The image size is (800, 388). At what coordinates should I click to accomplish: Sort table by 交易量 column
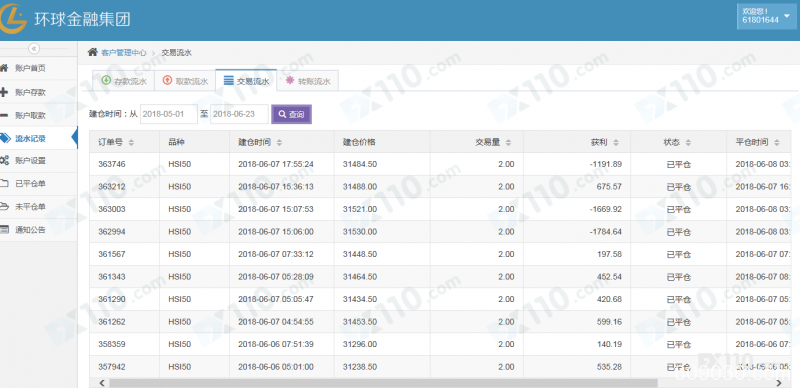click(x=508, y=142)
